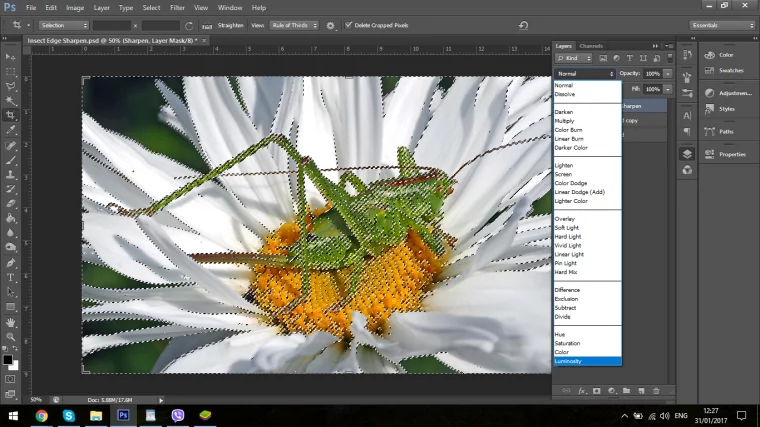Screen dimensions: 760x427
Task: Select the Lasso tool
Action: (x=10, y=86)
